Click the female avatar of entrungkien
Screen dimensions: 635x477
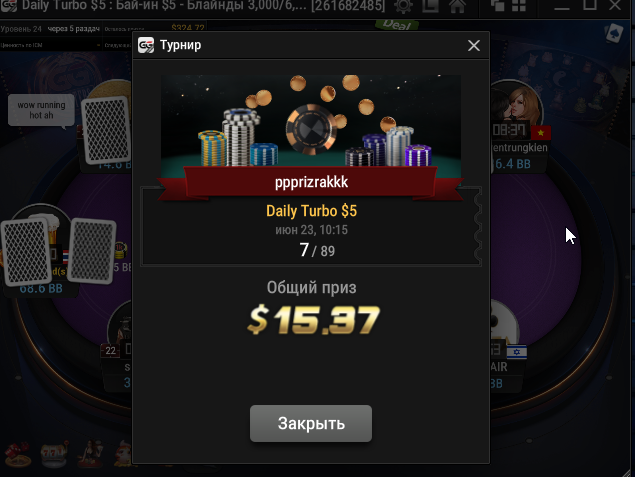click(515, 106)
